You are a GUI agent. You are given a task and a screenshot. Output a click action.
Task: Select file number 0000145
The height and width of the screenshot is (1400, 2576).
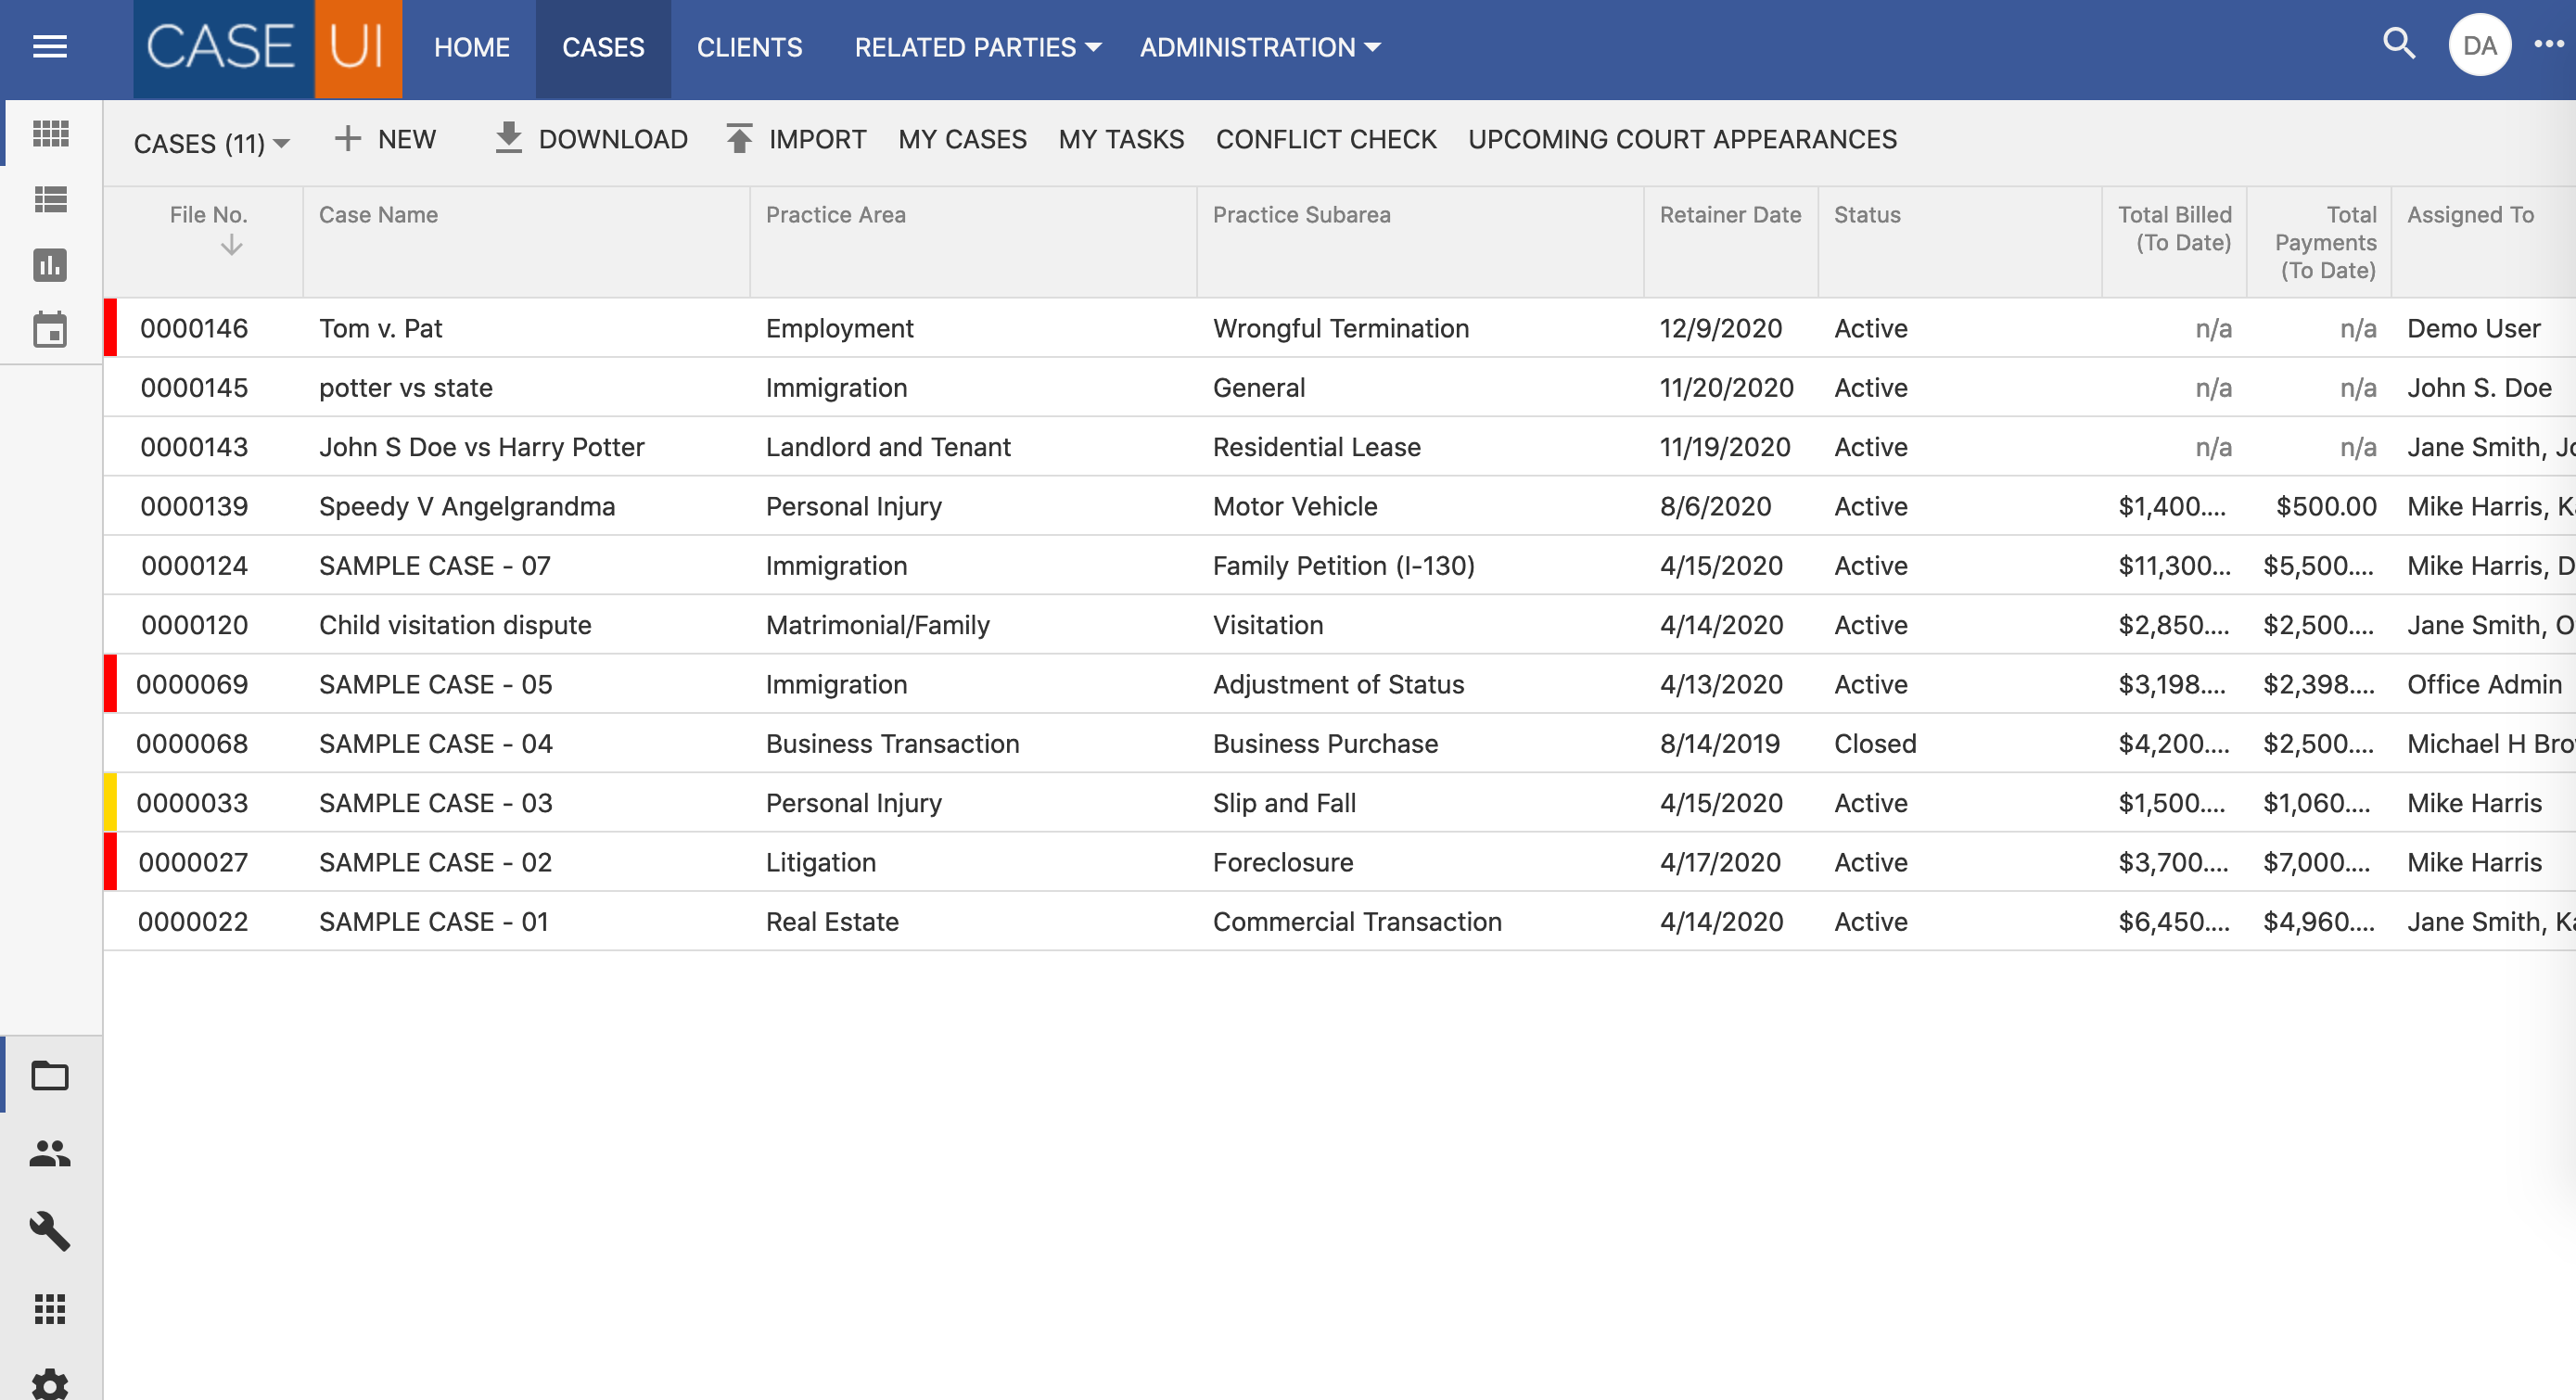point(194,387)
